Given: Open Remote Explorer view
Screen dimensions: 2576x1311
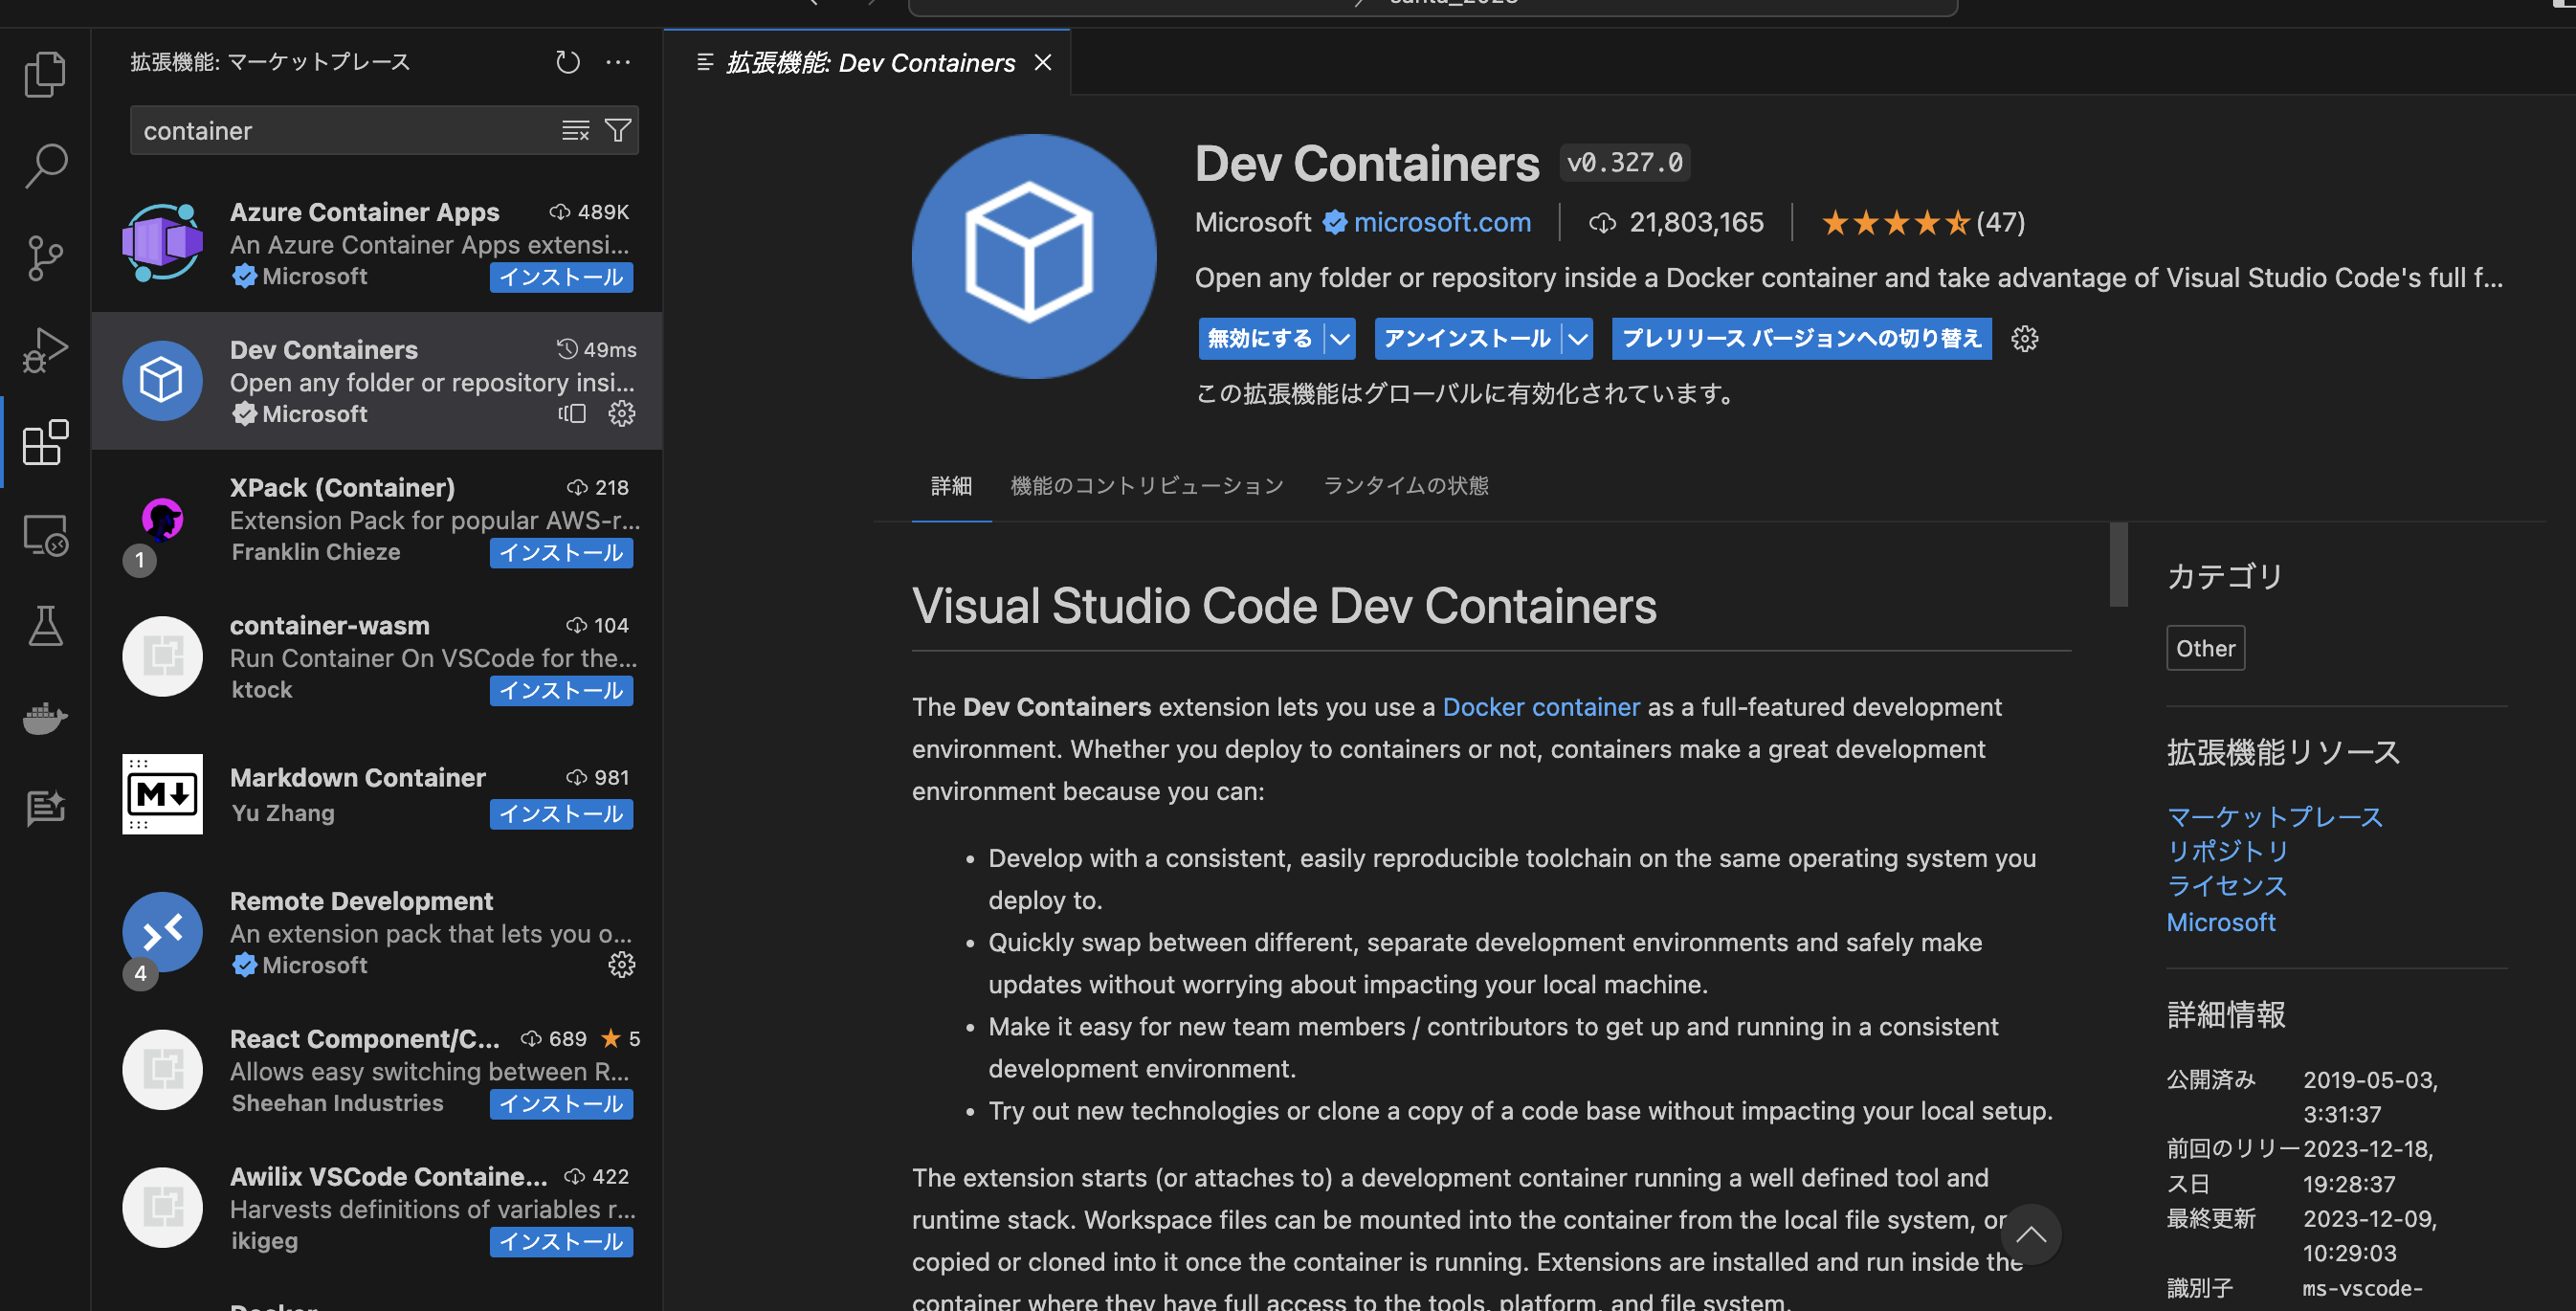Looking at the screenshot, I should pyautogui.click(x=45, y=536).
